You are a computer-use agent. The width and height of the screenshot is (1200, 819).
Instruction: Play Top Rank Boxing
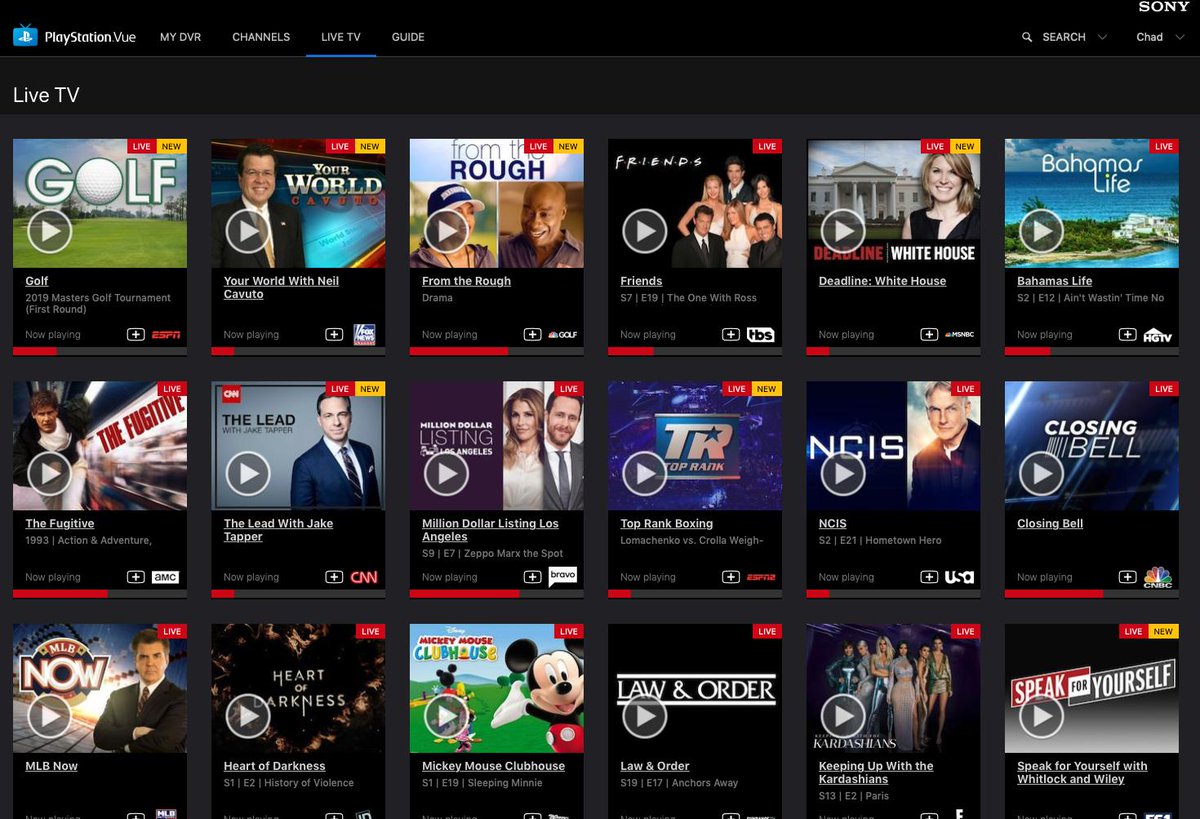(644, 473)
